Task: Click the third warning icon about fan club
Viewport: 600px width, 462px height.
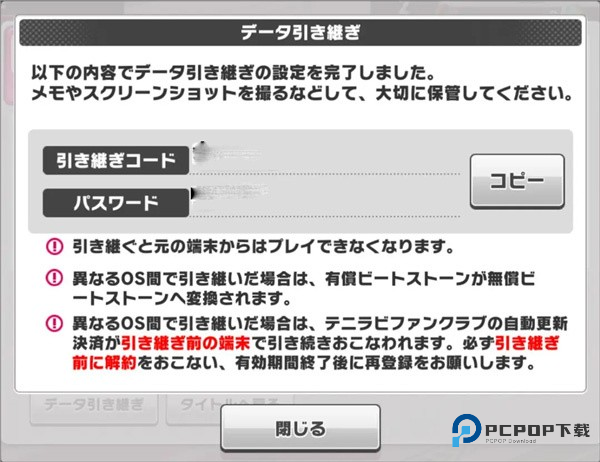Action: [54, 323]
